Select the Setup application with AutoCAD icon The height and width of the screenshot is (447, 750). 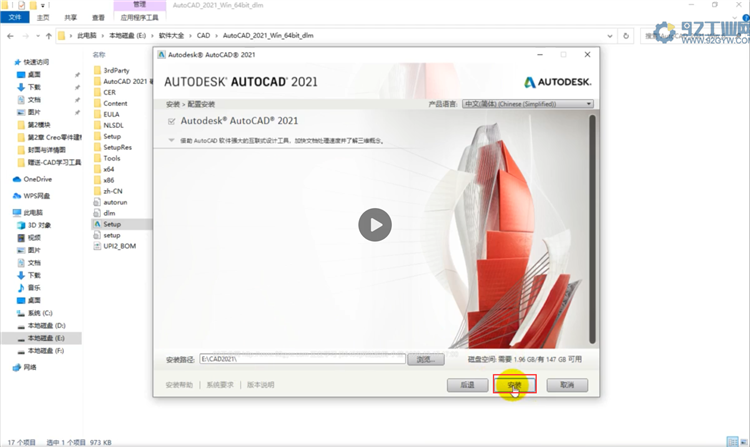point(112,224)
